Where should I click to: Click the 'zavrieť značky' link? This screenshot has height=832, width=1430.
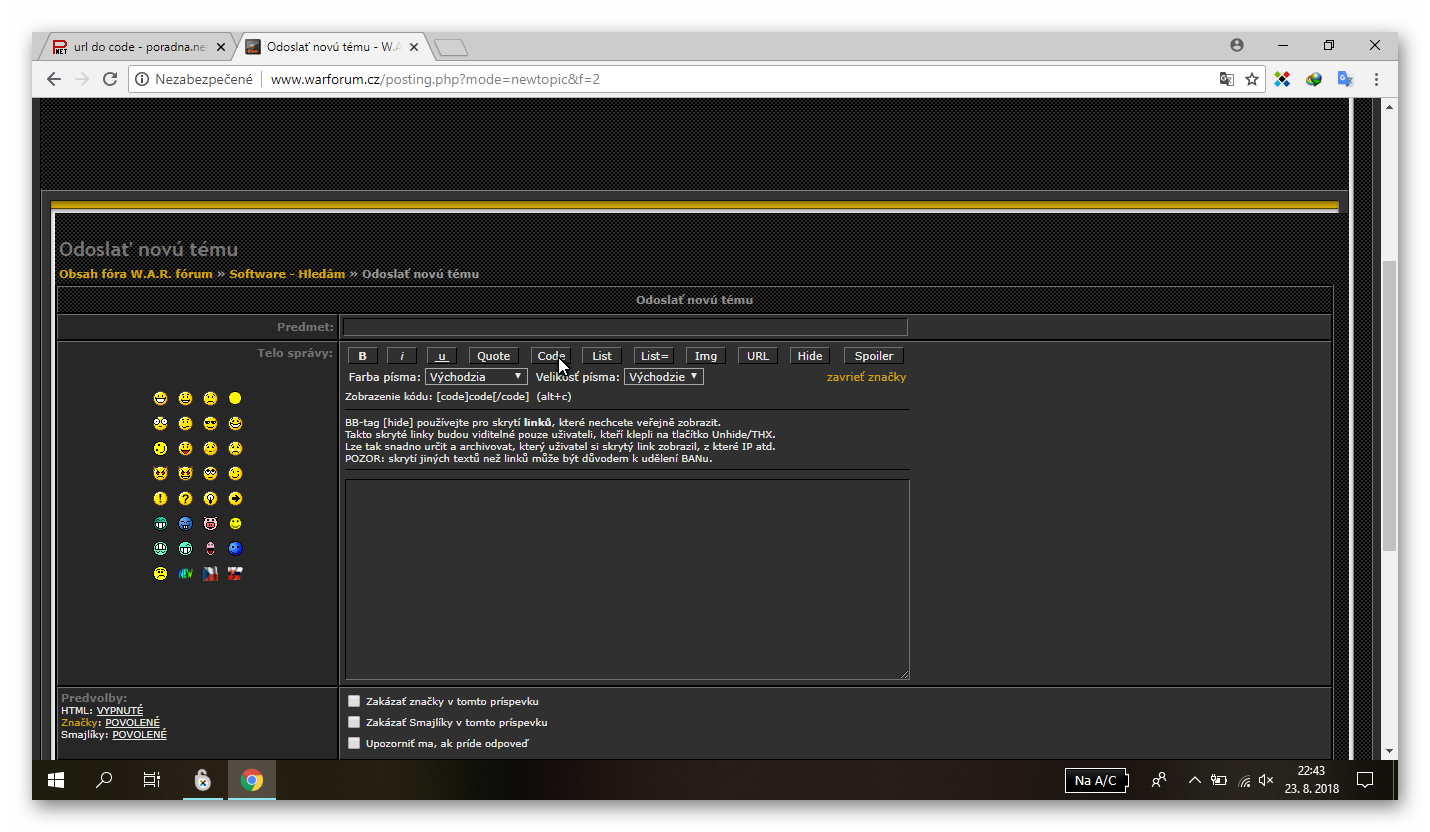(x=866, y=377)
